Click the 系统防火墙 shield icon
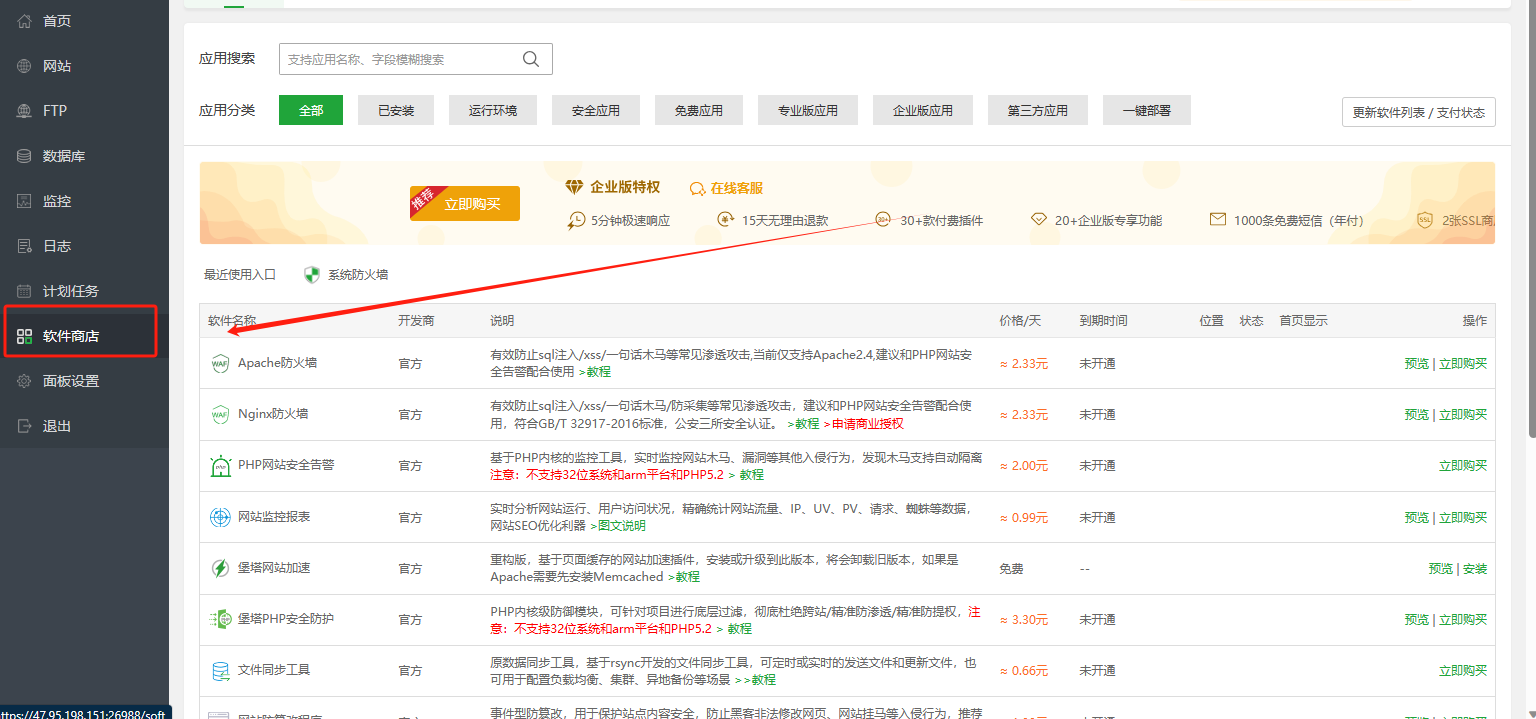 (x=312, y=274)
